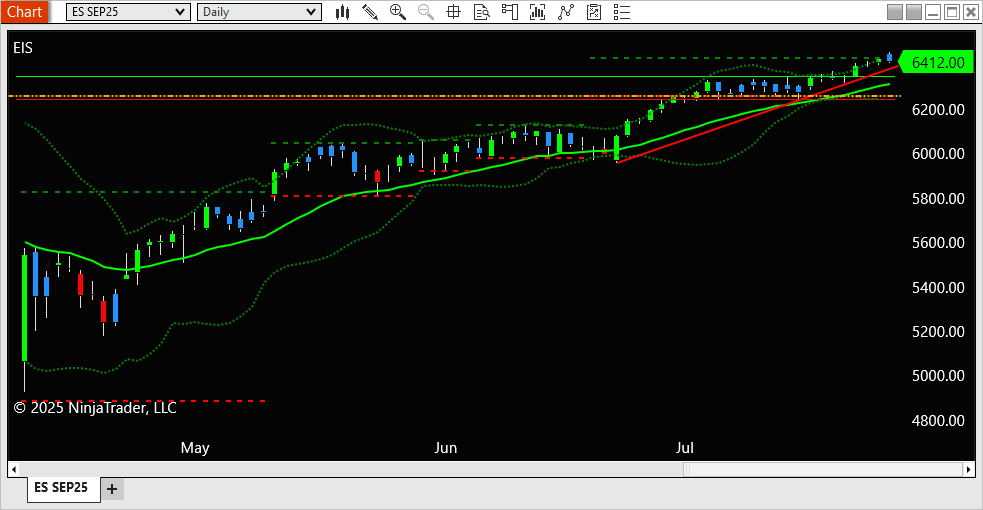983x510 pixels.
Task: Click the first gray window link square
Action: tap(895, 12)
